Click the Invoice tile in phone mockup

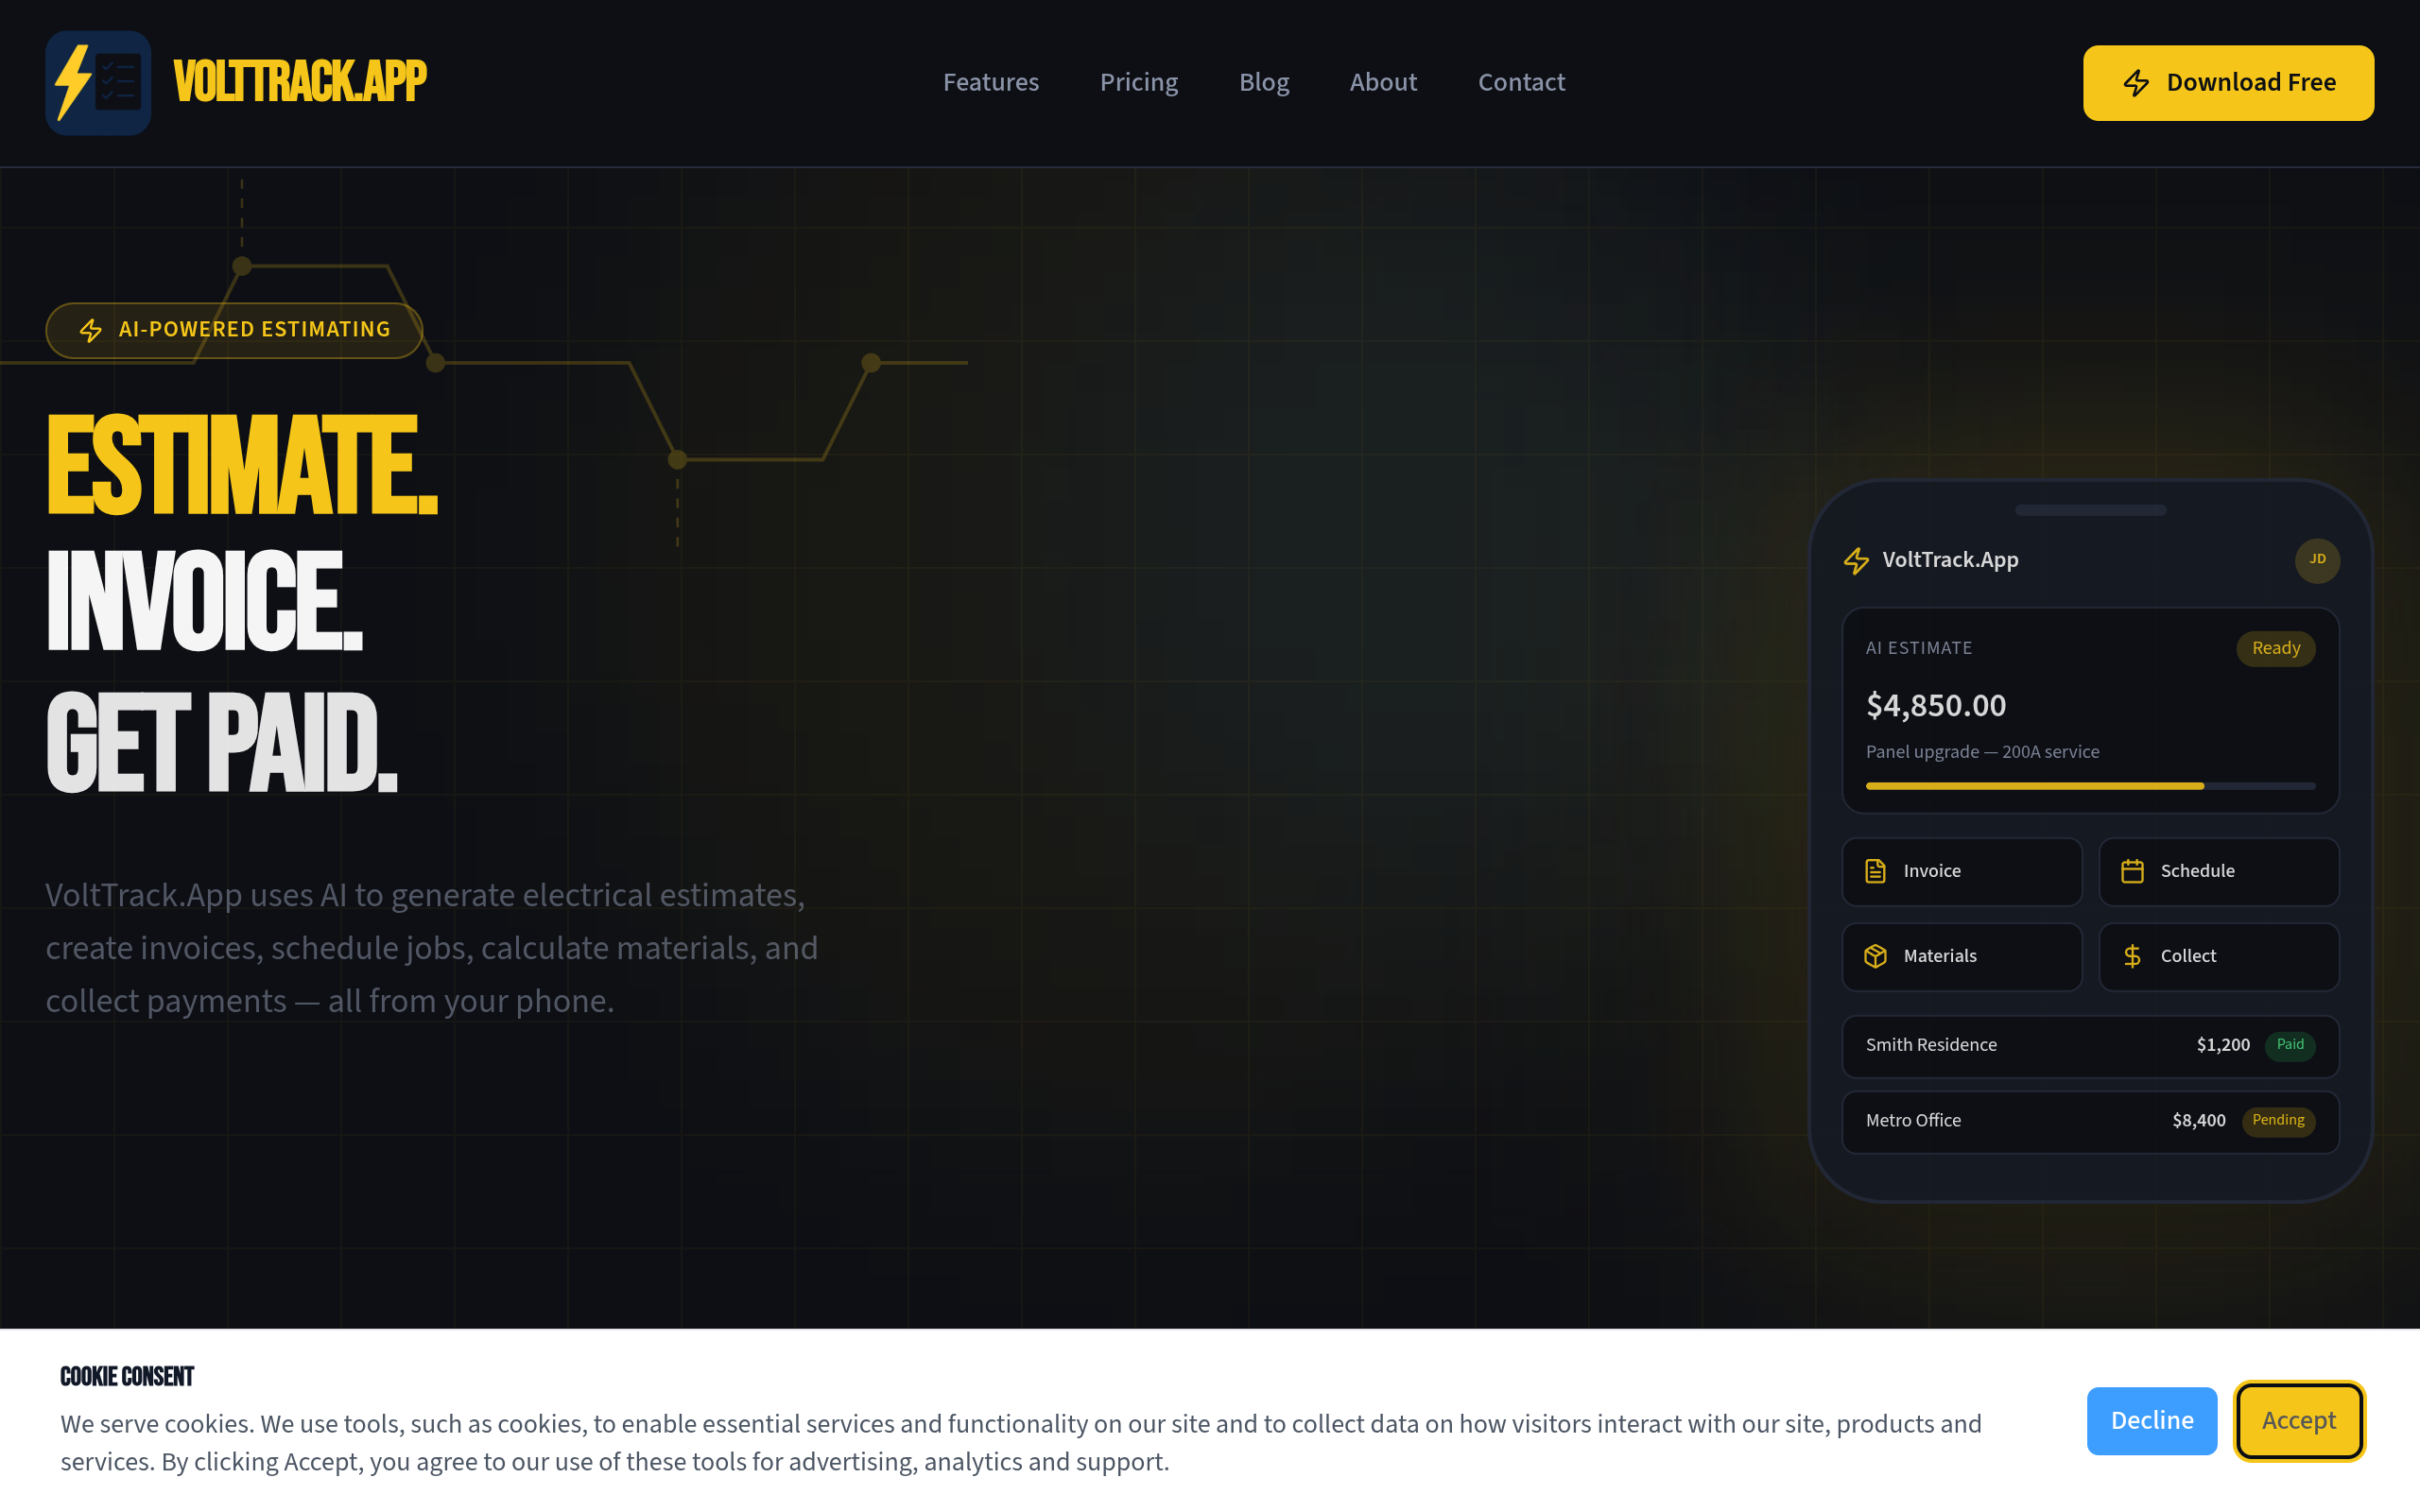point(1962,872)
